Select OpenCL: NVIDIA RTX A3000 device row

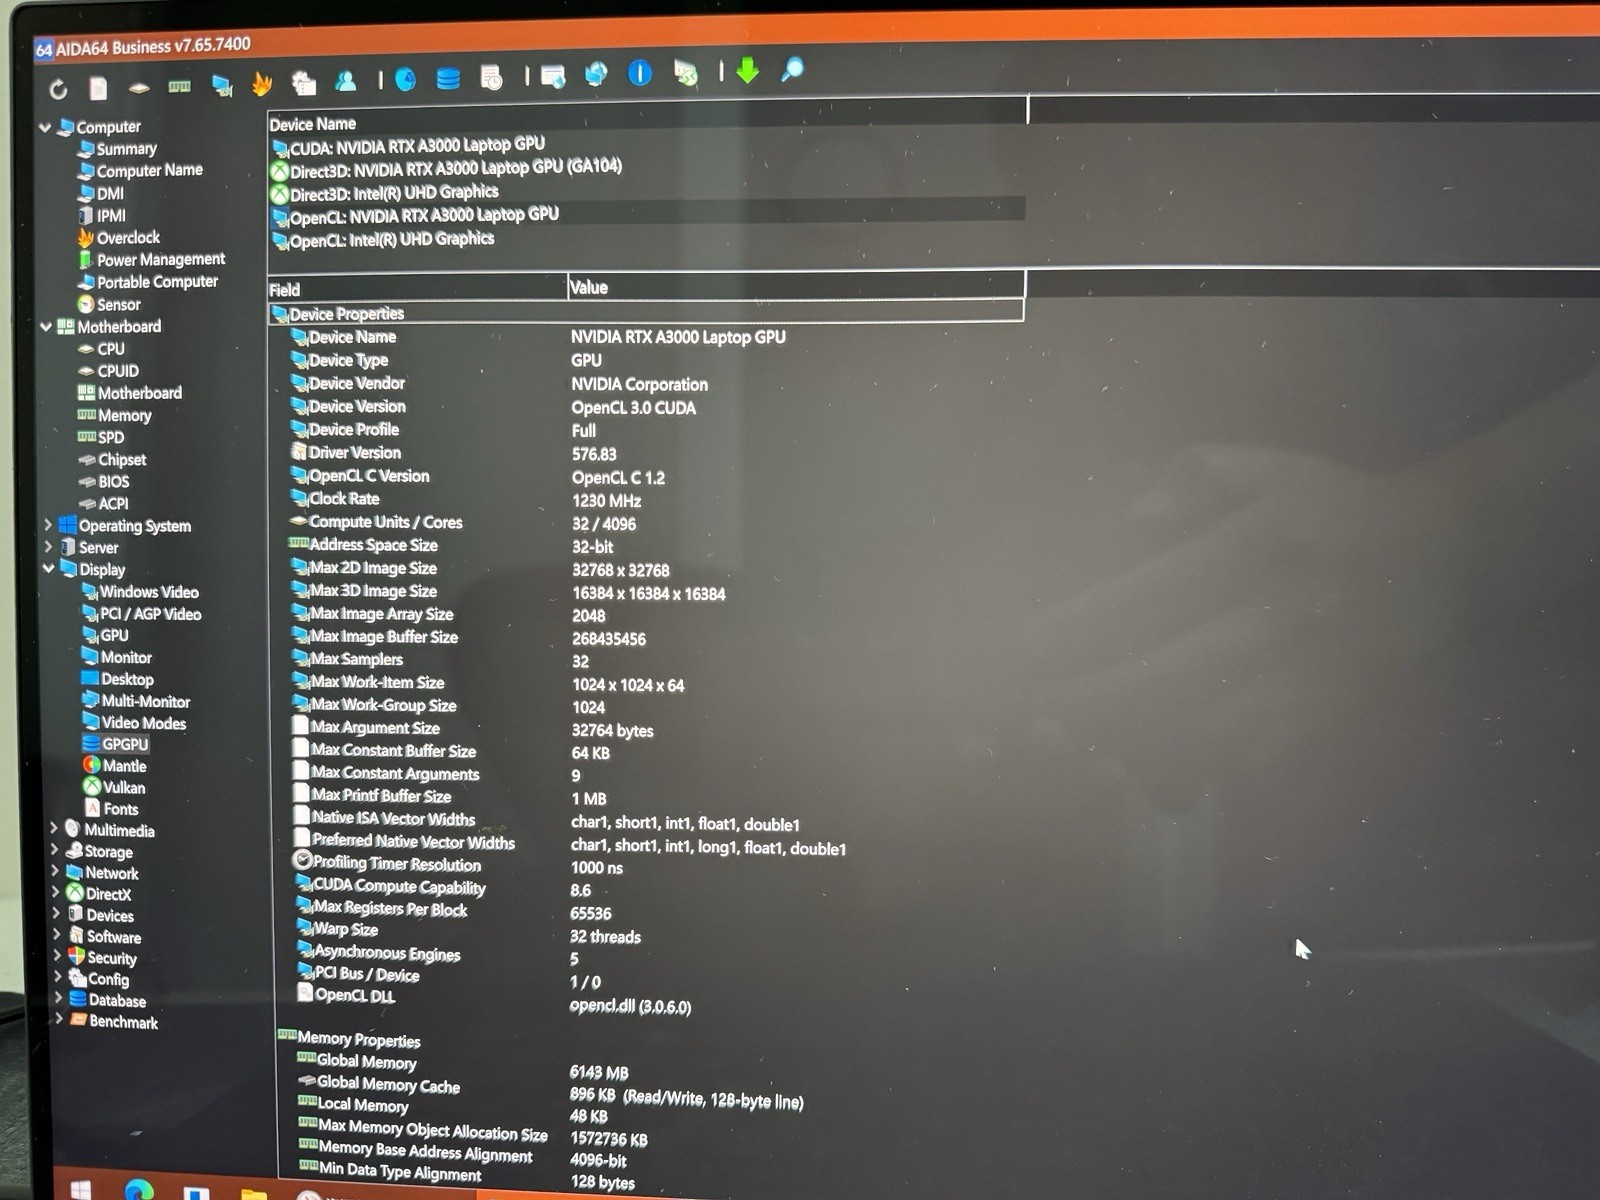(647, 215)
